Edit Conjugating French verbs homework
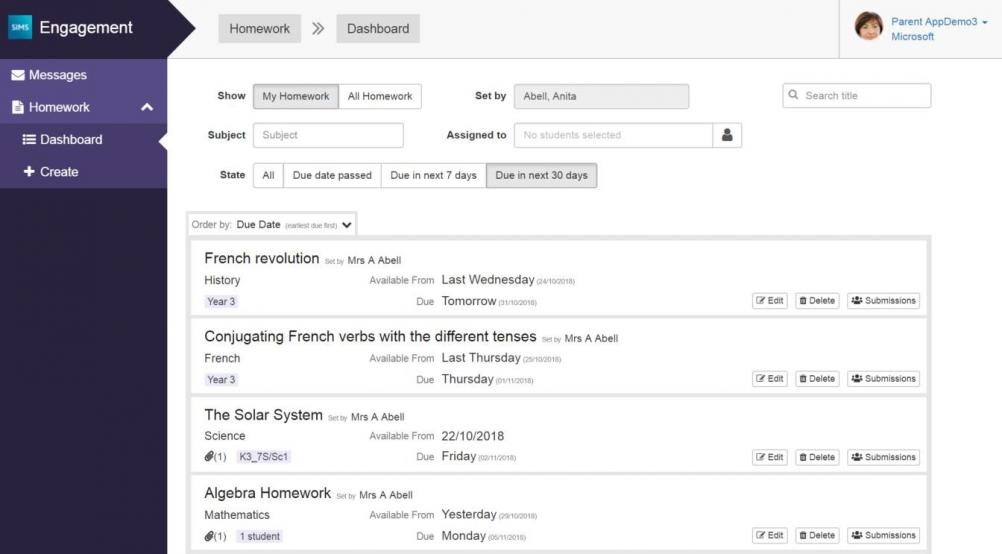1002x554 pixels. coord(769,379)
